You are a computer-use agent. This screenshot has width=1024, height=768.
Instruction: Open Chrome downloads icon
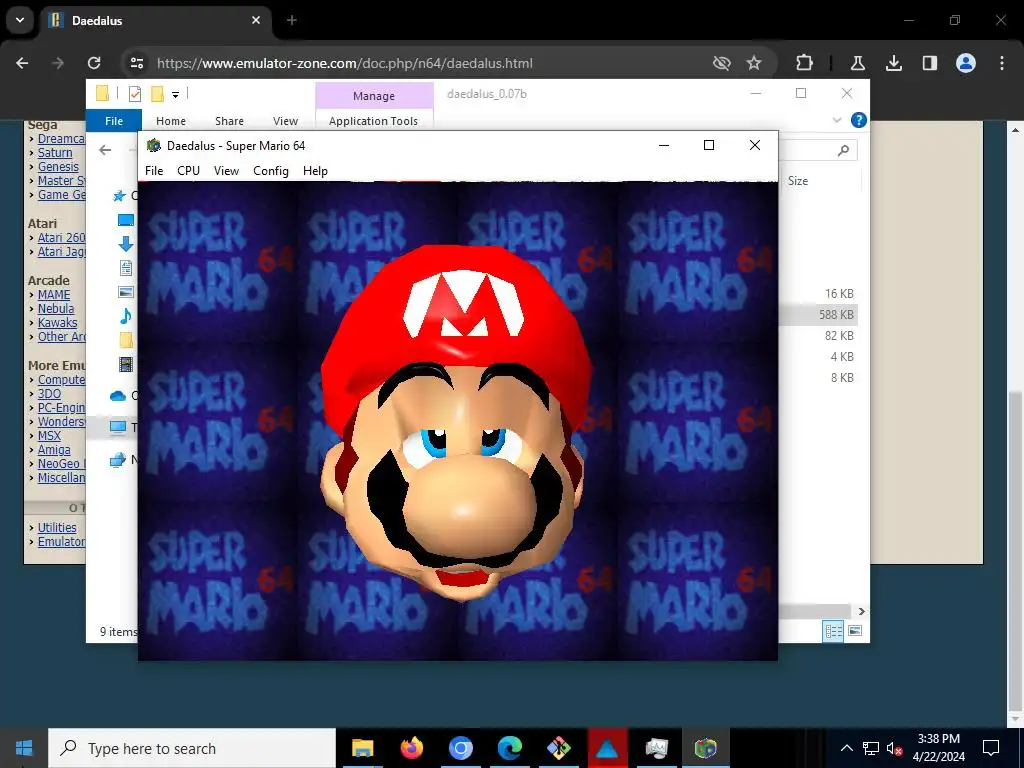[x=893, y=63]
